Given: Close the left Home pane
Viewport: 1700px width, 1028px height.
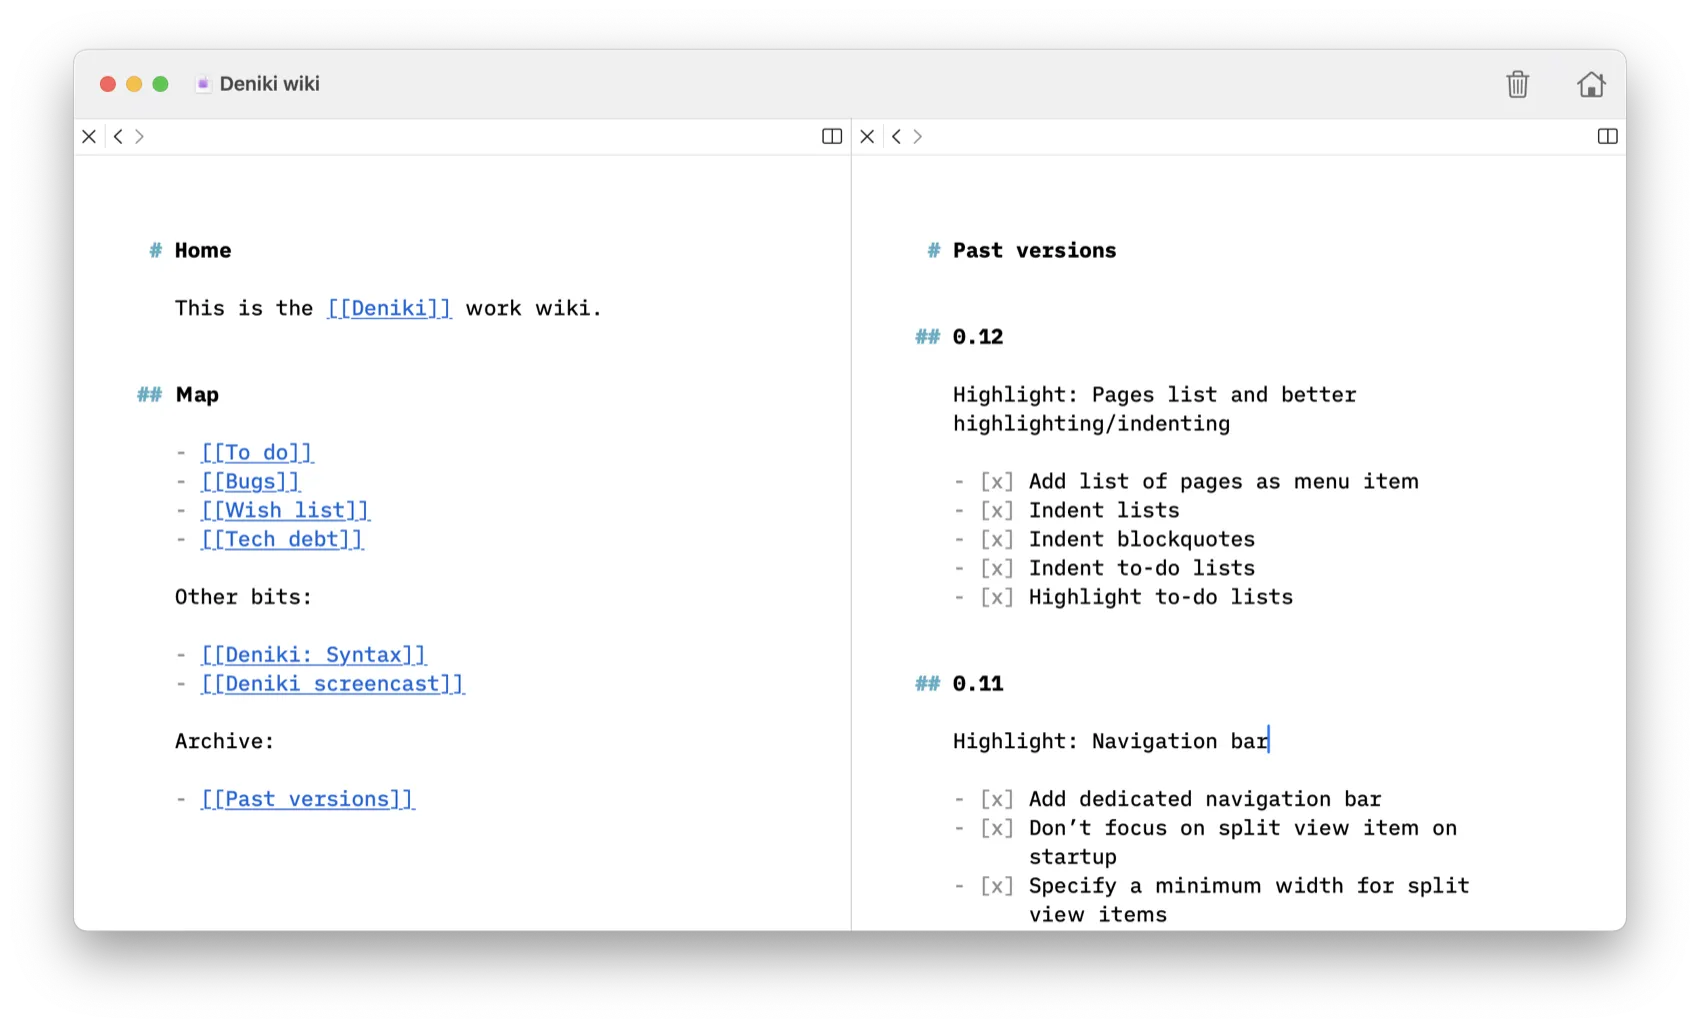Looking at the screenshot, I should (x=89, y=136).
